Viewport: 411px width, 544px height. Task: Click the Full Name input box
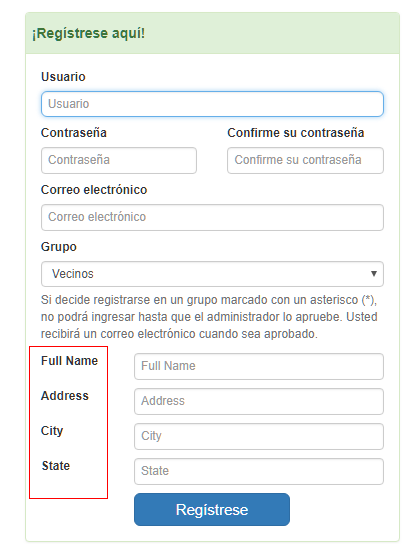259,366
